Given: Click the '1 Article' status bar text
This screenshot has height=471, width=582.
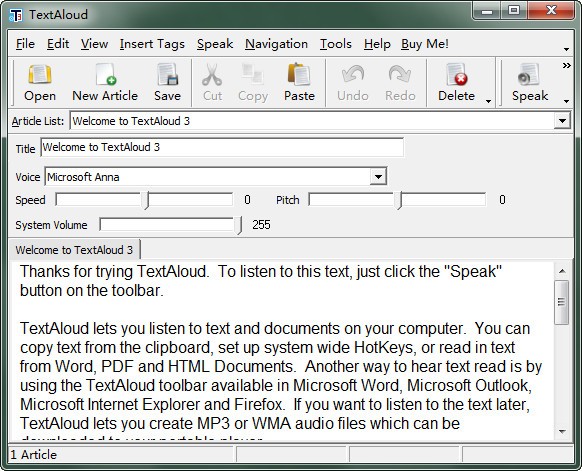Looking at the screenshot, I should tap(33, 455).
